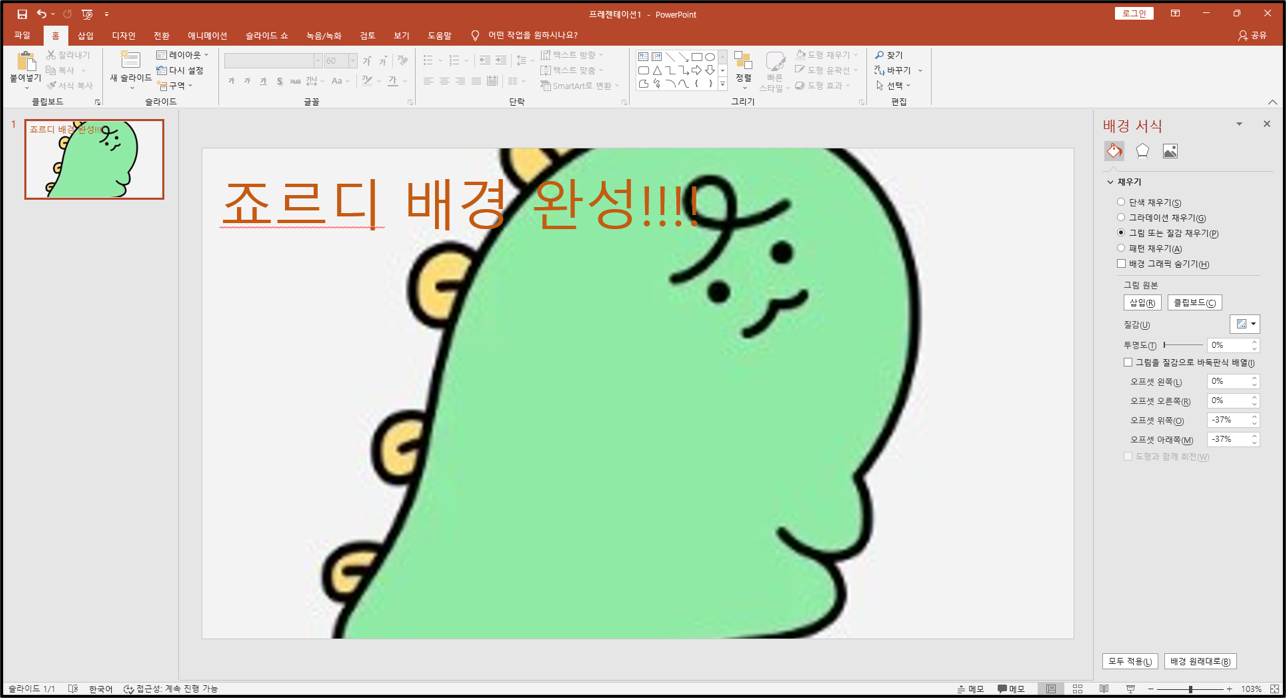Click the Select (선택) cursor icon
The width and height of the screenshot is (1286, 698).
pyautogui.click(x=880, y=86)
